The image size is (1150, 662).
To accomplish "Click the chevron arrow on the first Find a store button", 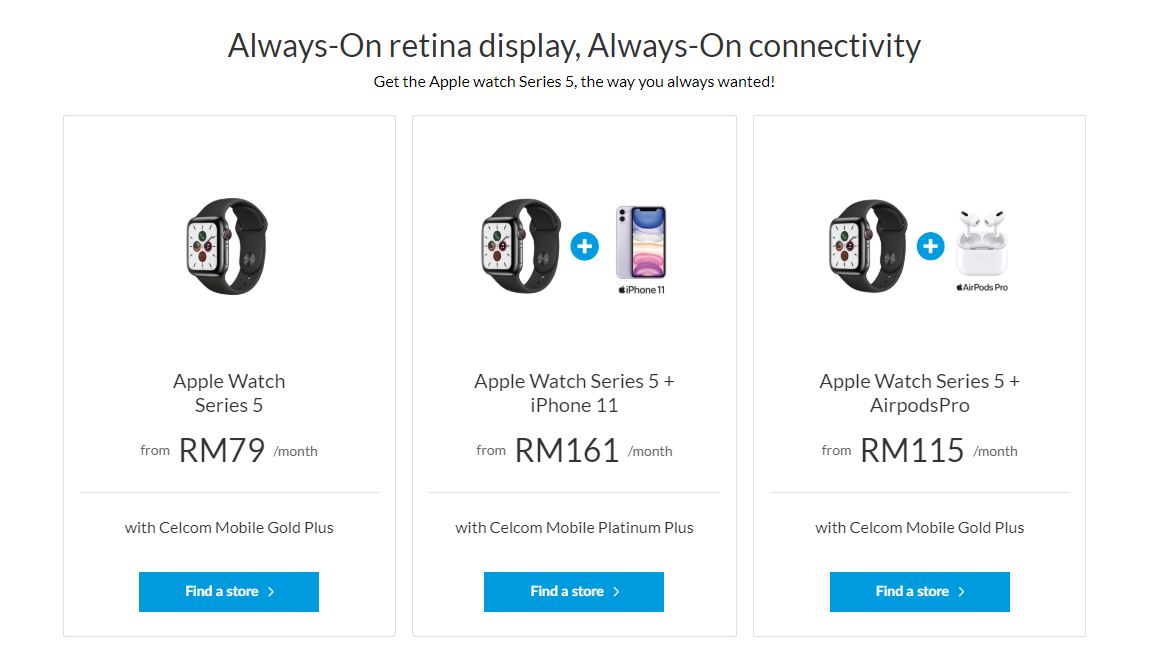I will [271, 592].
